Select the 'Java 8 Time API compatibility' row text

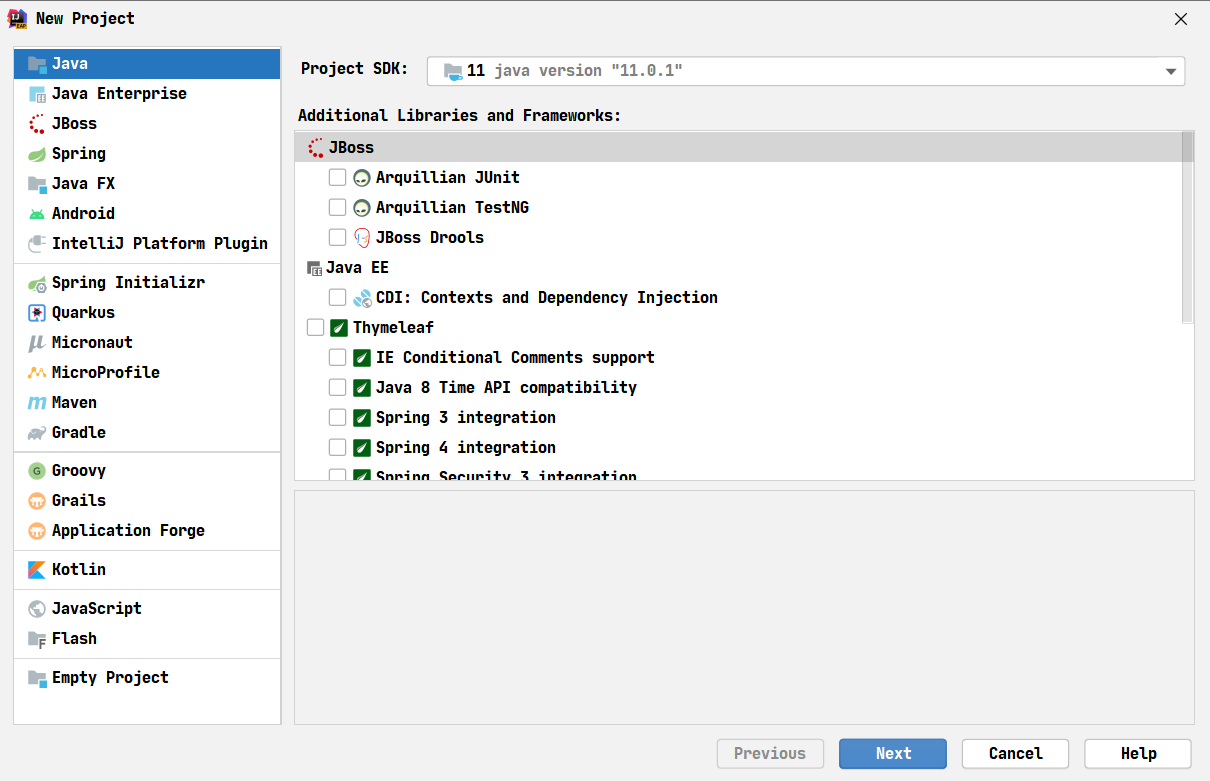pos(506,388)
